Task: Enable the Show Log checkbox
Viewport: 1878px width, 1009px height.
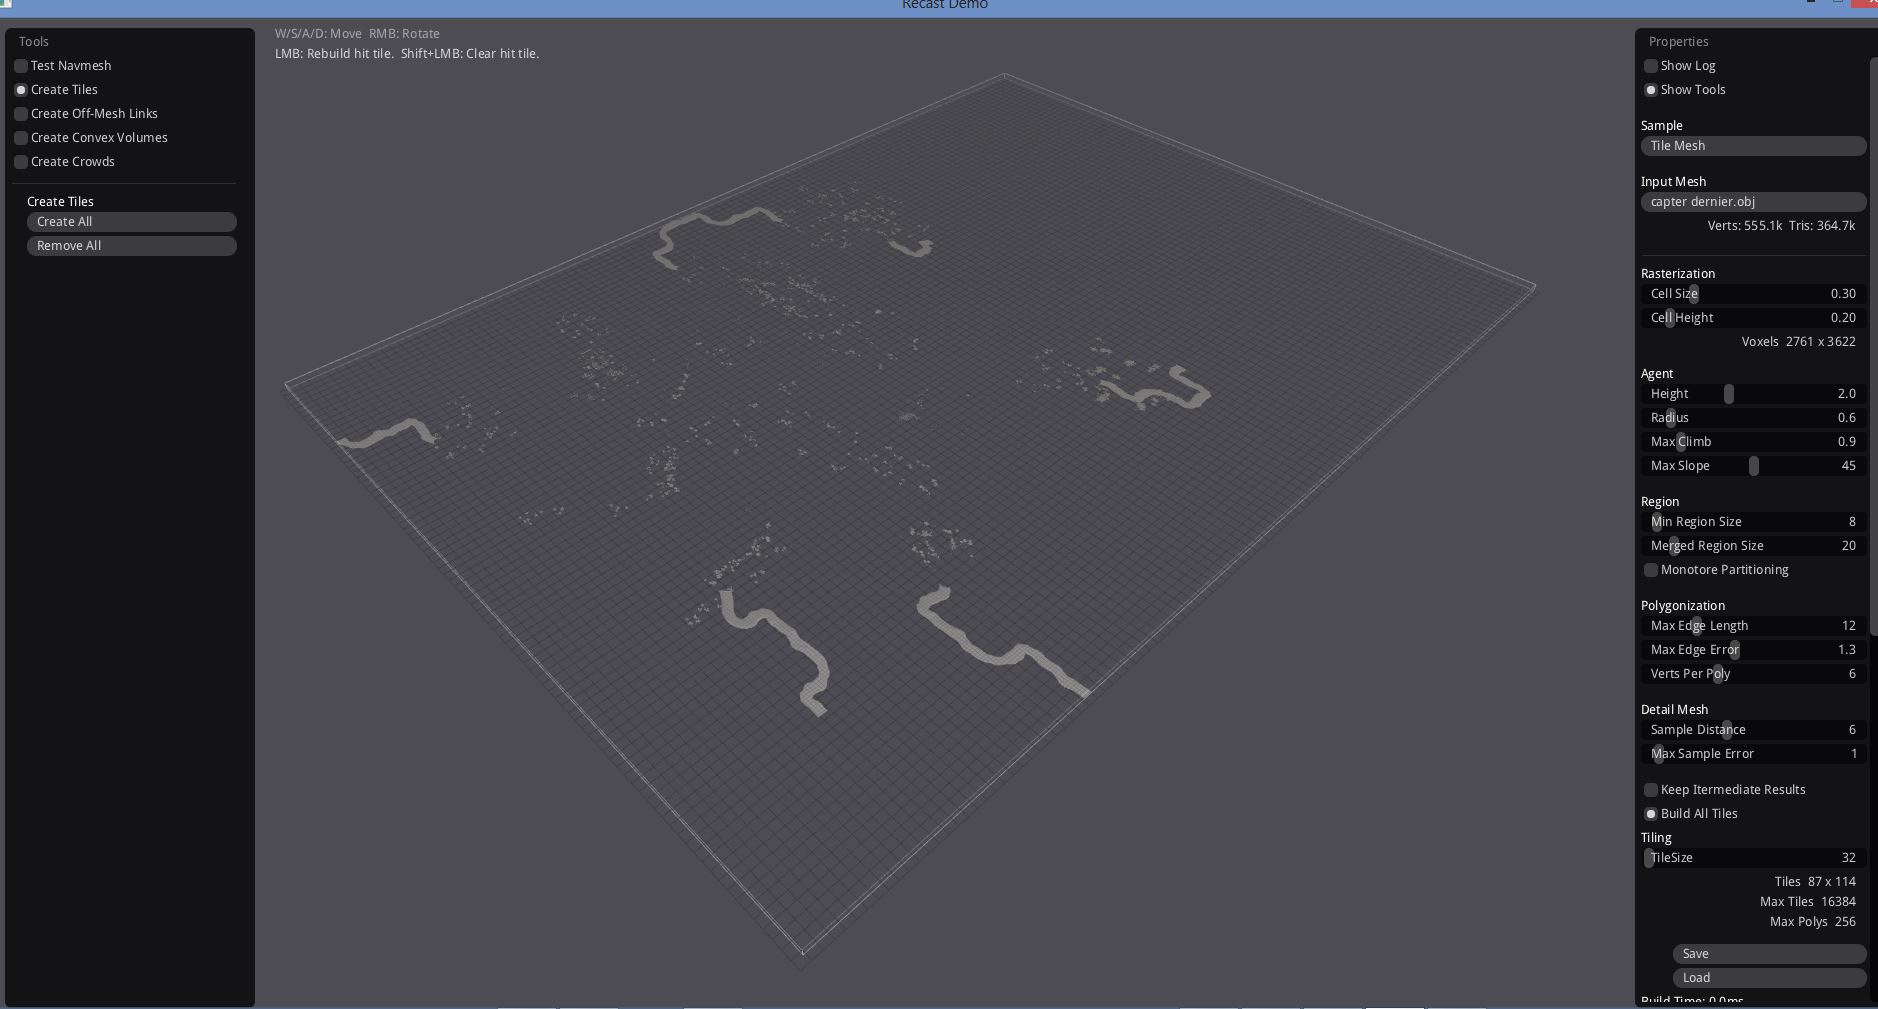Action: click(1651, 66)
